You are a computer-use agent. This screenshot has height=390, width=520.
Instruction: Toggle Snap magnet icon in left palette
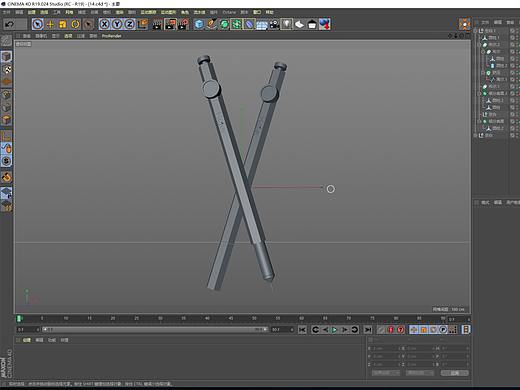point(6,177)
